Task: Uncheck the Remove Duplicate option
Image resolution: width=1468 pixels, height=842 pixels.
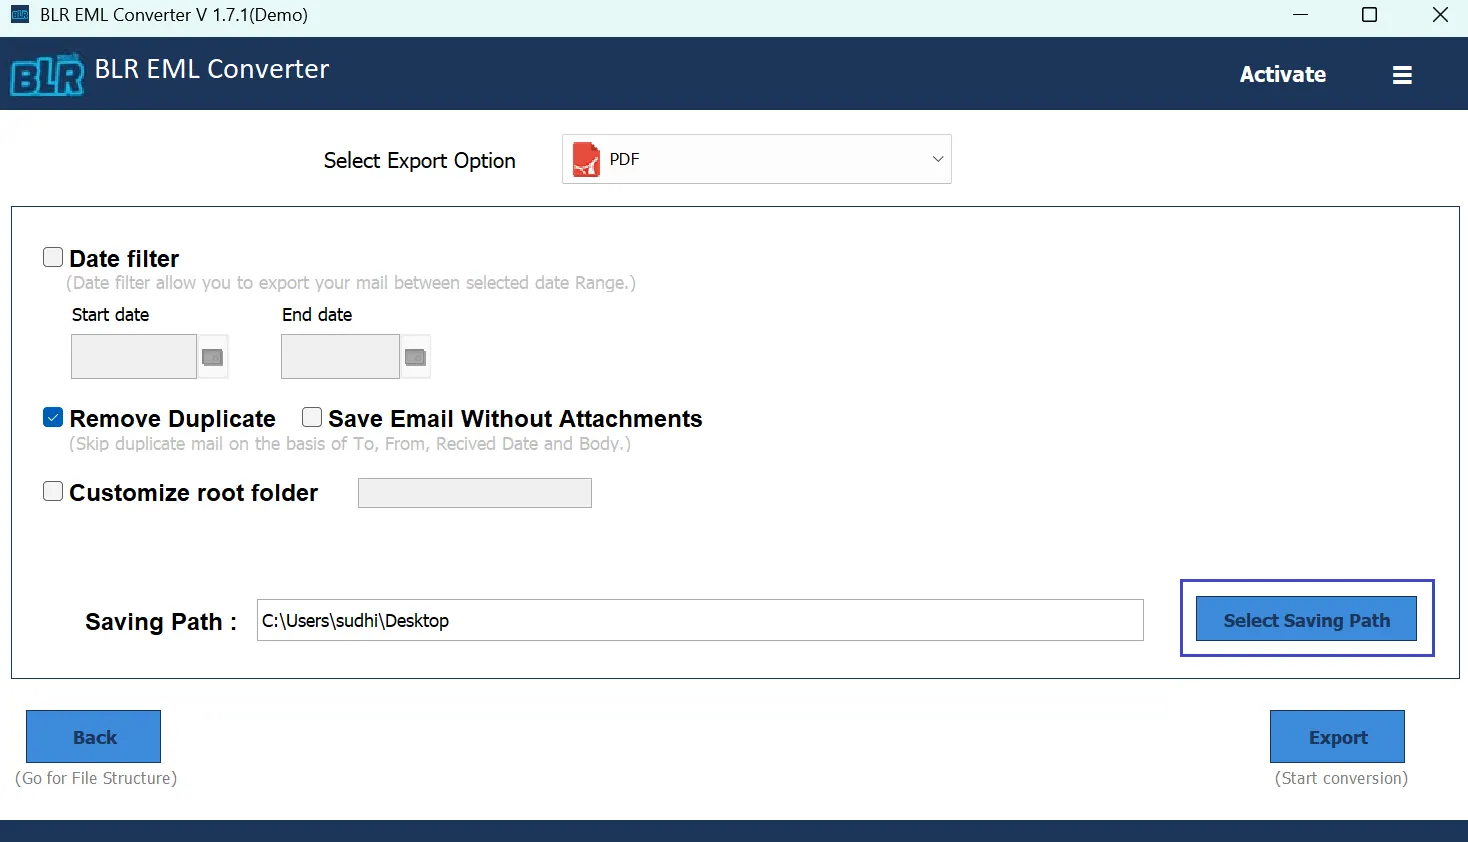Action: (52, 416)
